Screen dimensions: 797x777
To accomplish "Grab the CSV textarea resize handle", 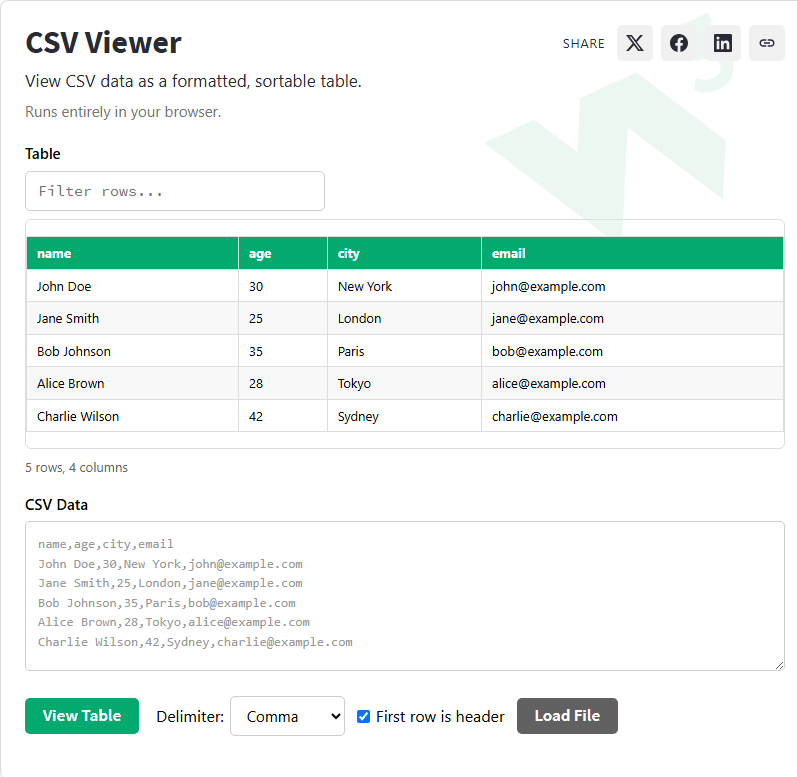I will (x=779, y=665).
